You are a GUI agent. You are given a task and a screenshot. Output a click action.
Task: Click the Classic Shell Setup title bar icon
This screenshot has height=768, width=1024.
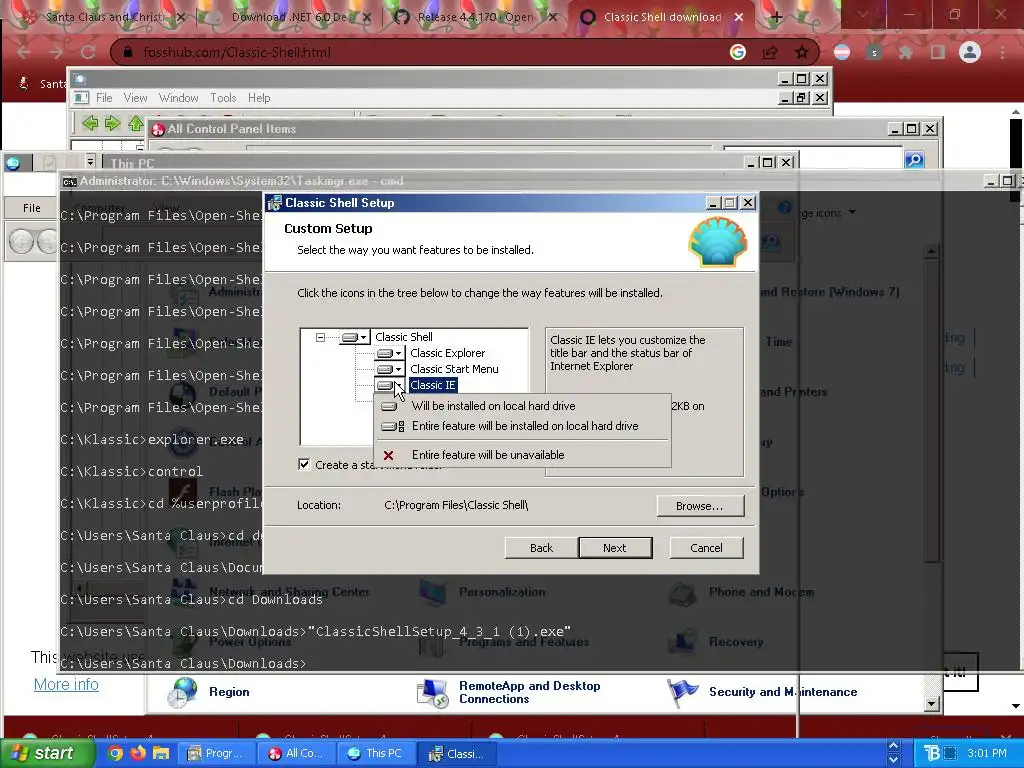click(274, 203)
